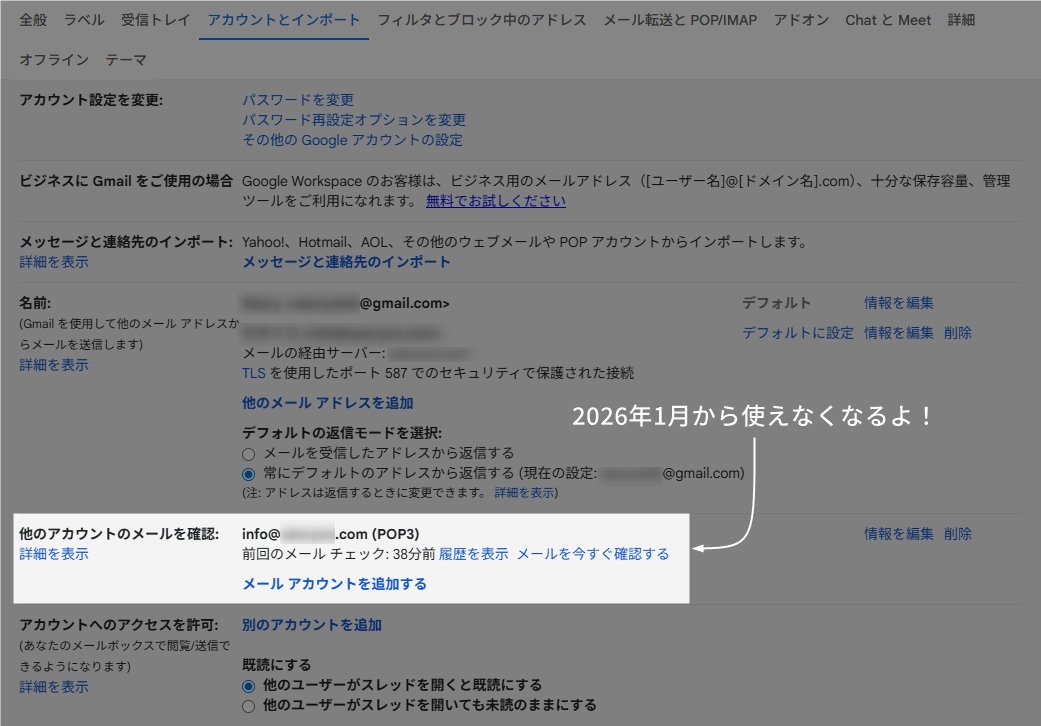Select 他のユーザーがスレッドを開くと既読にする radio
This screenshot has height=726, width=1041.
pos(248,686)
